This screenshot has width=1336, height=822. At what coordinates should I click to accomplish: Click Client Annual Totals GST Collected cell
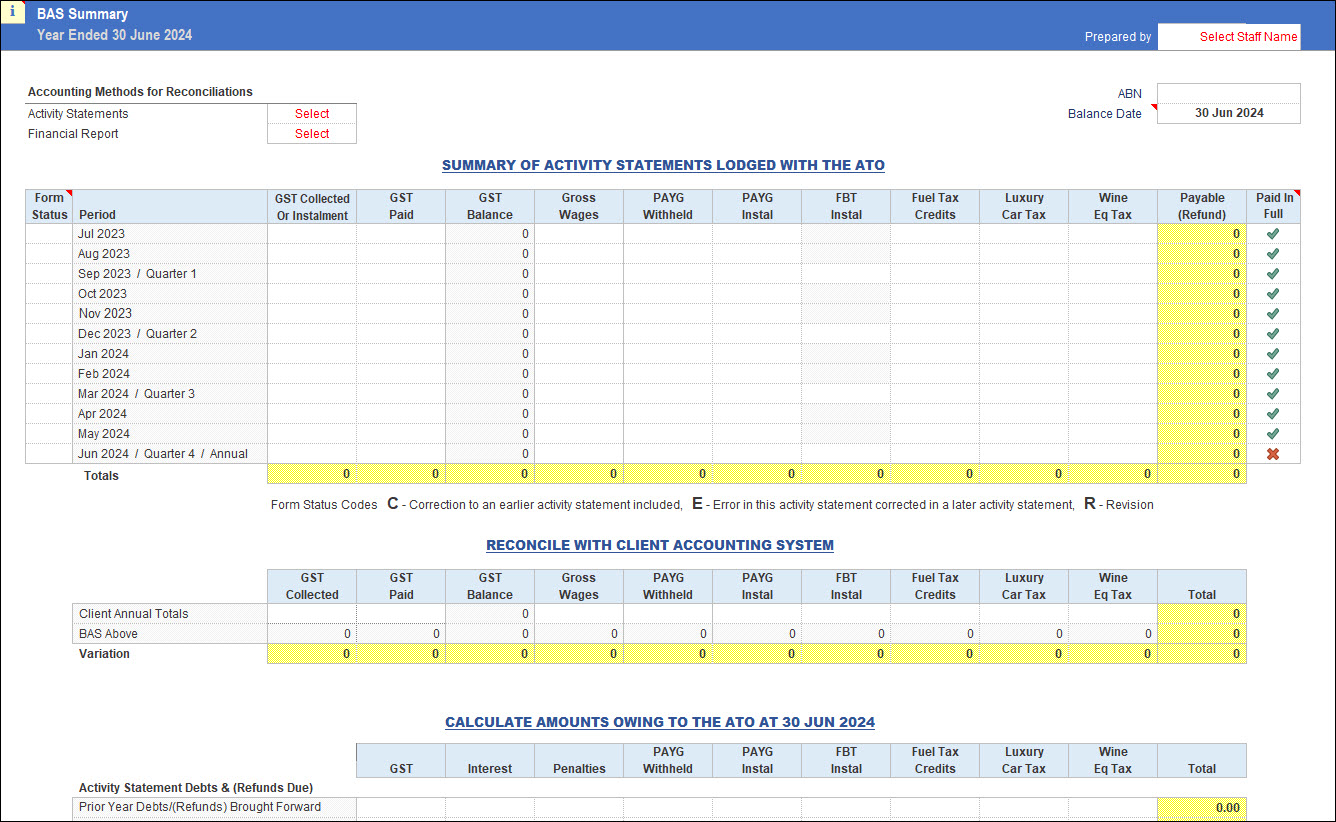[x=312, y=613]
